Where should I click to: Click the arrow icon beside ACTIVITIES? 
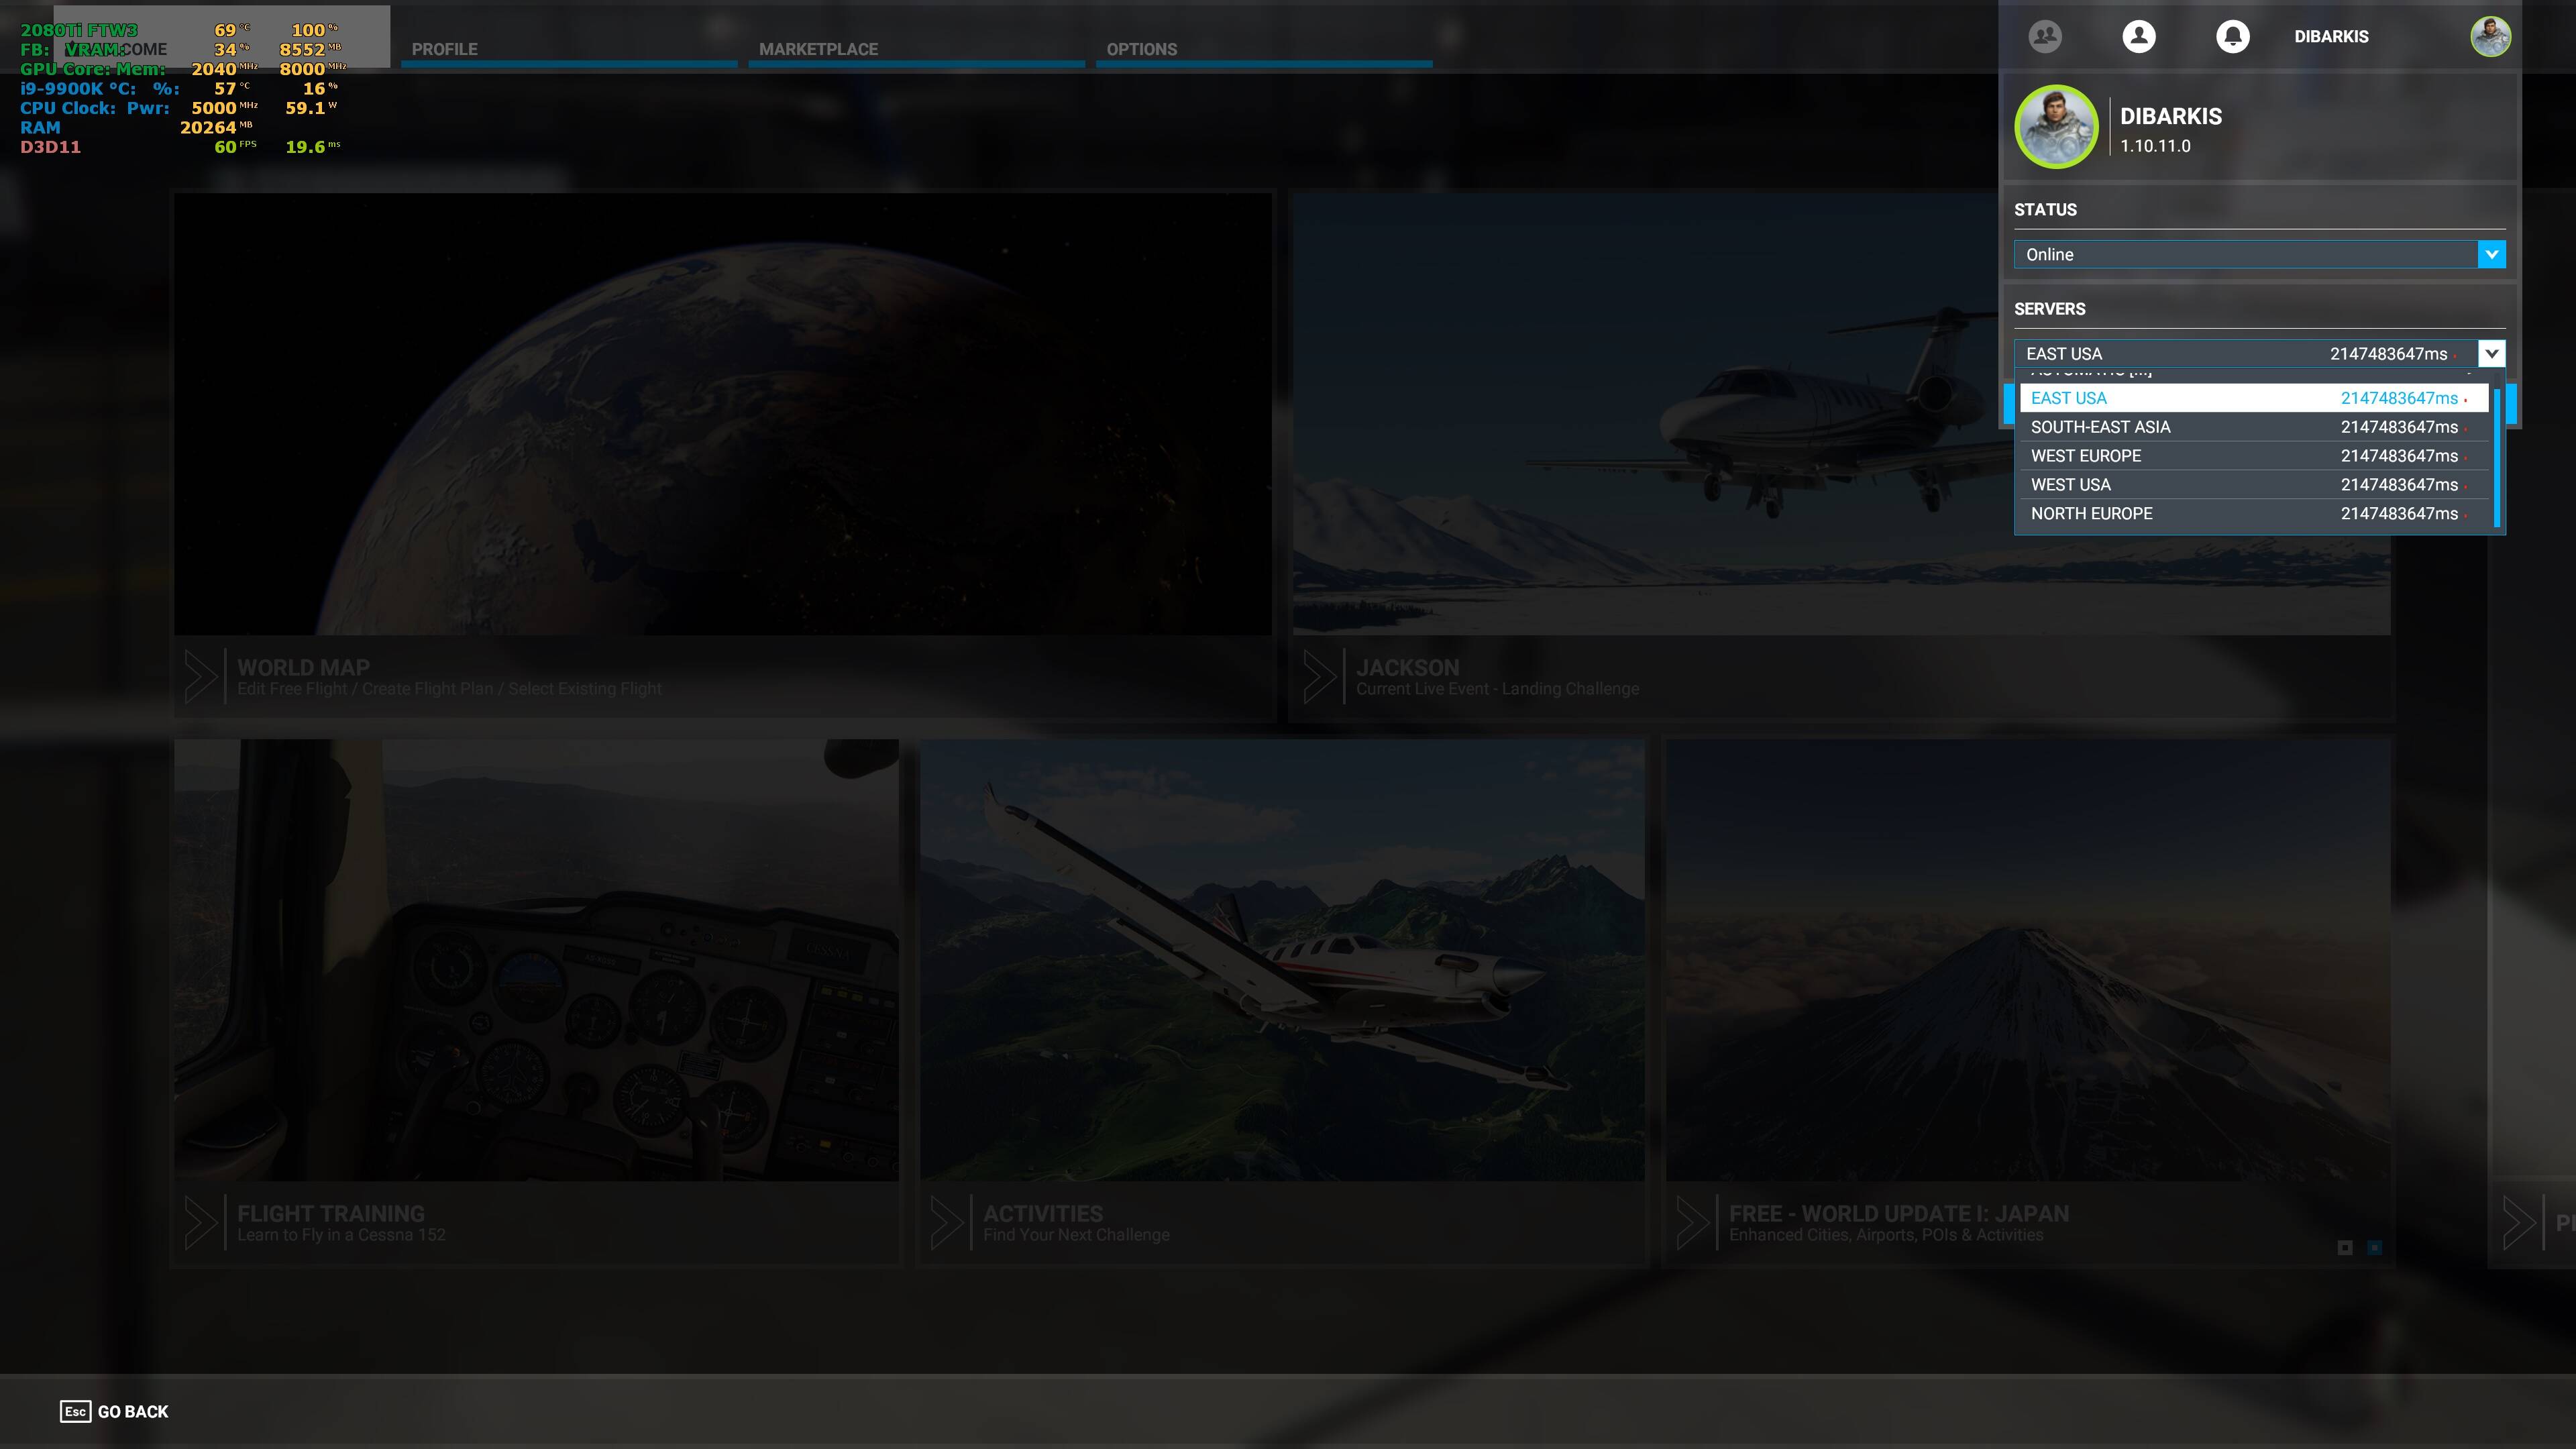(947, 1222)
